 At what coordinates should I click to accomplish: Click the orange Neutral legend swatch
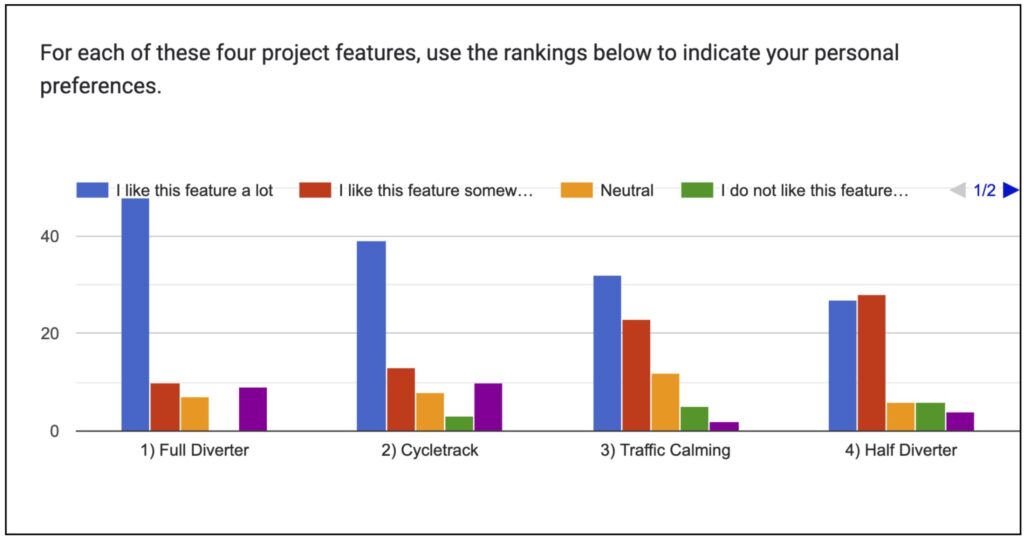click(576, 190)
